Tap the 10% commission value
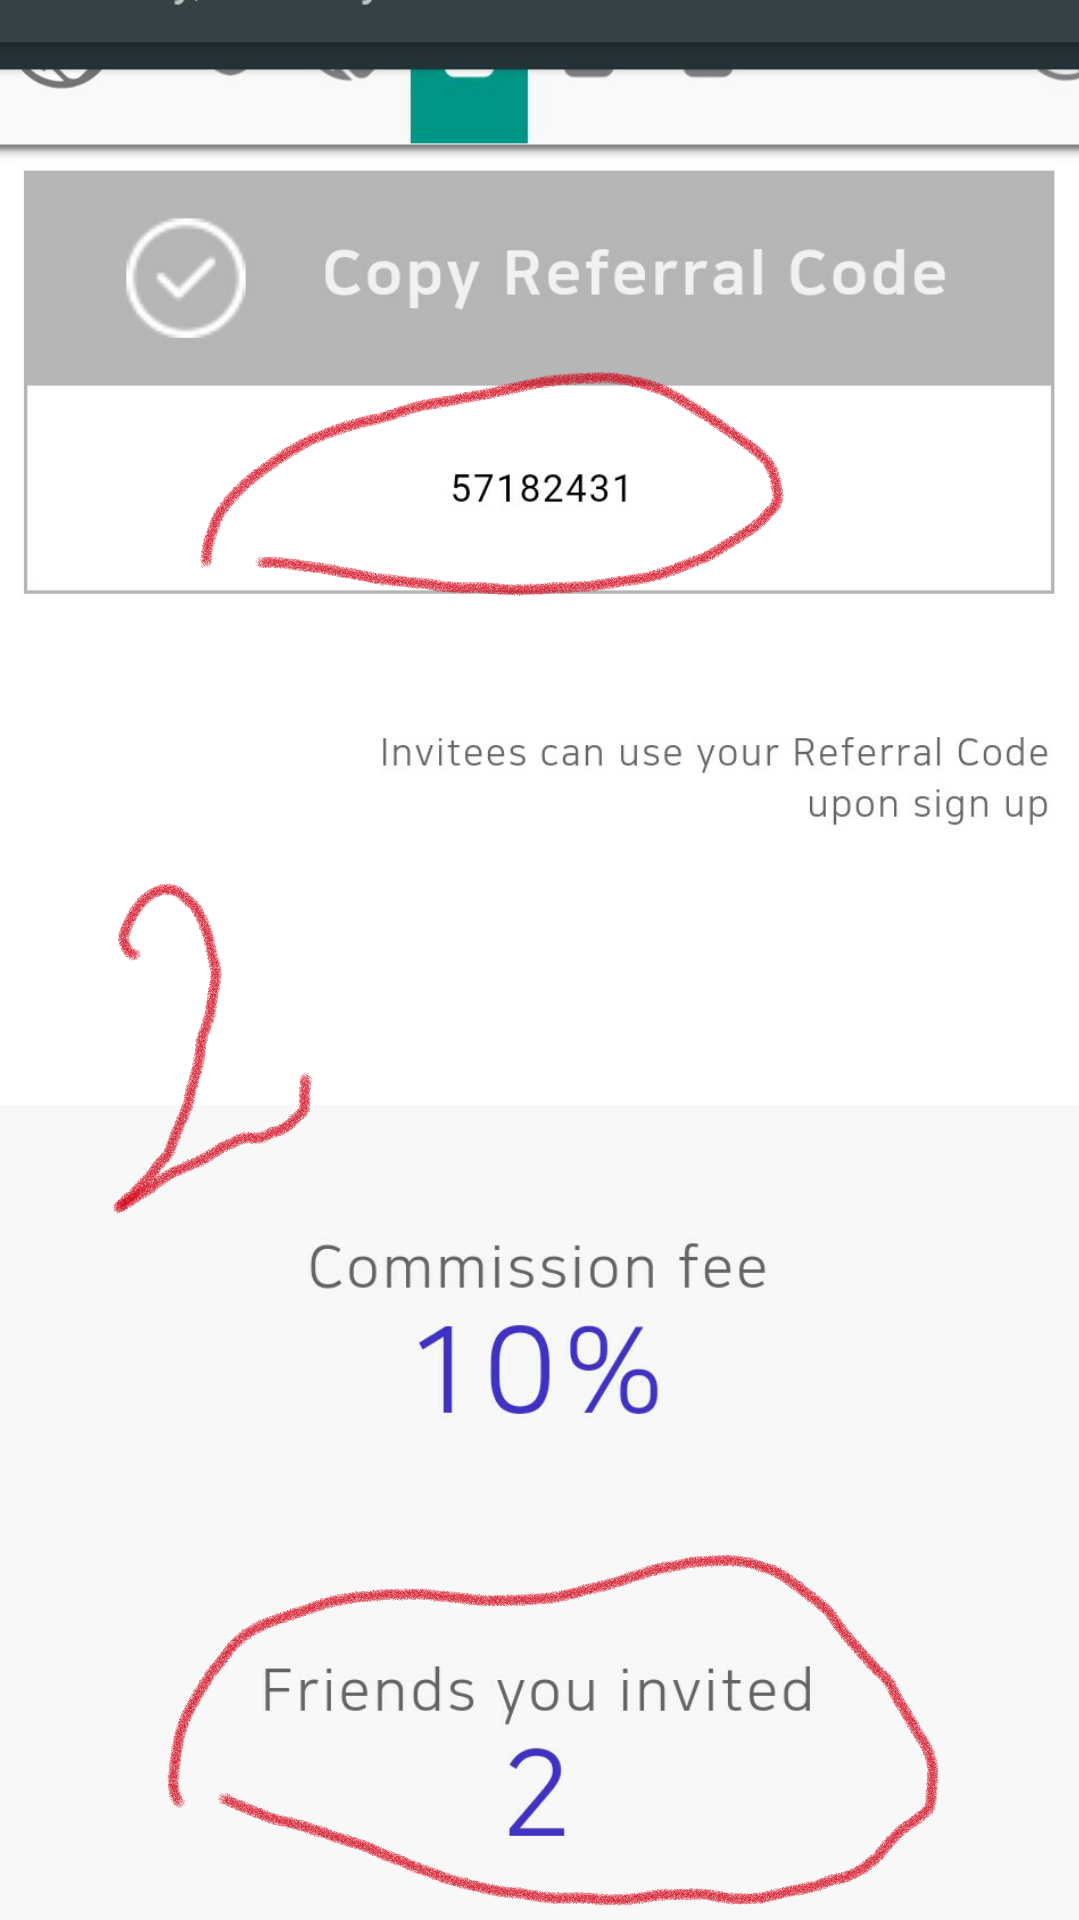The height and width of the screenshot is (1920, 1079). 538,1369
